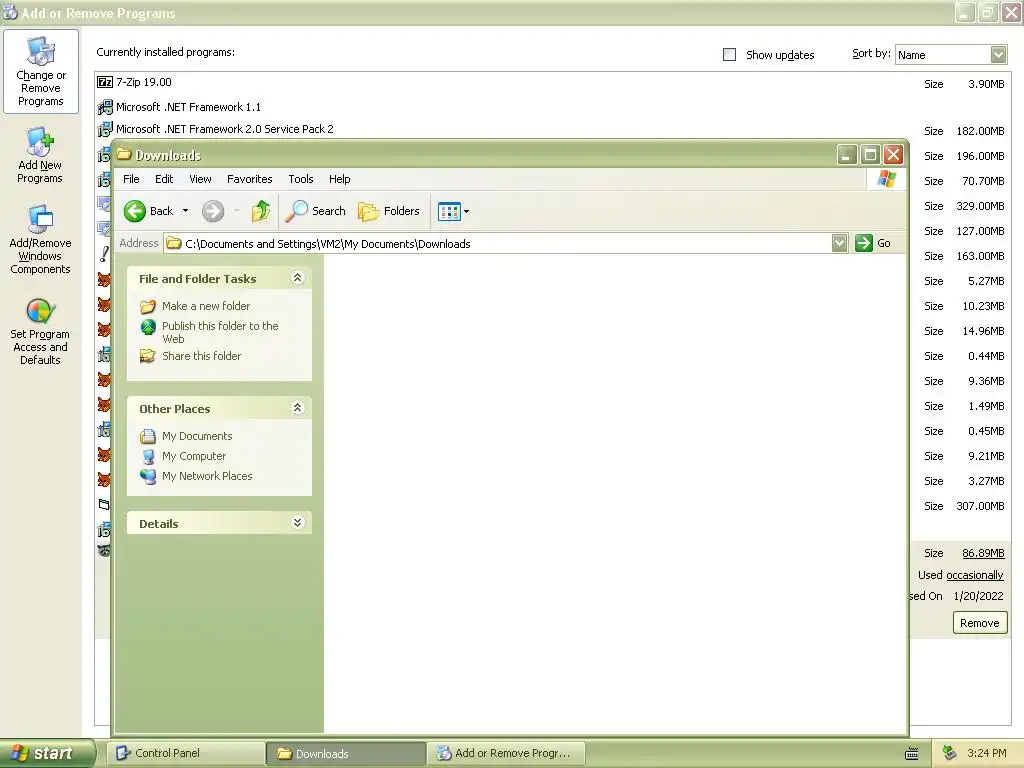1024x768 pixels.
Task: Open Back button history dropdown arrow
Action: tap(185, 211)
